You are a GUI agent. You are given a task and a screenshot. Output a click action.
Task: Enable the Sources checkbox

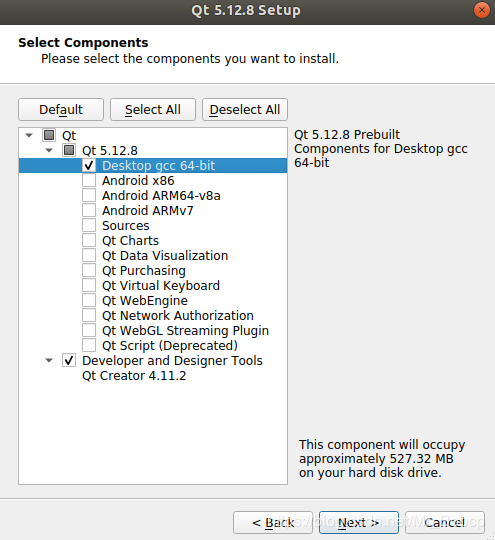pos(89,225)
